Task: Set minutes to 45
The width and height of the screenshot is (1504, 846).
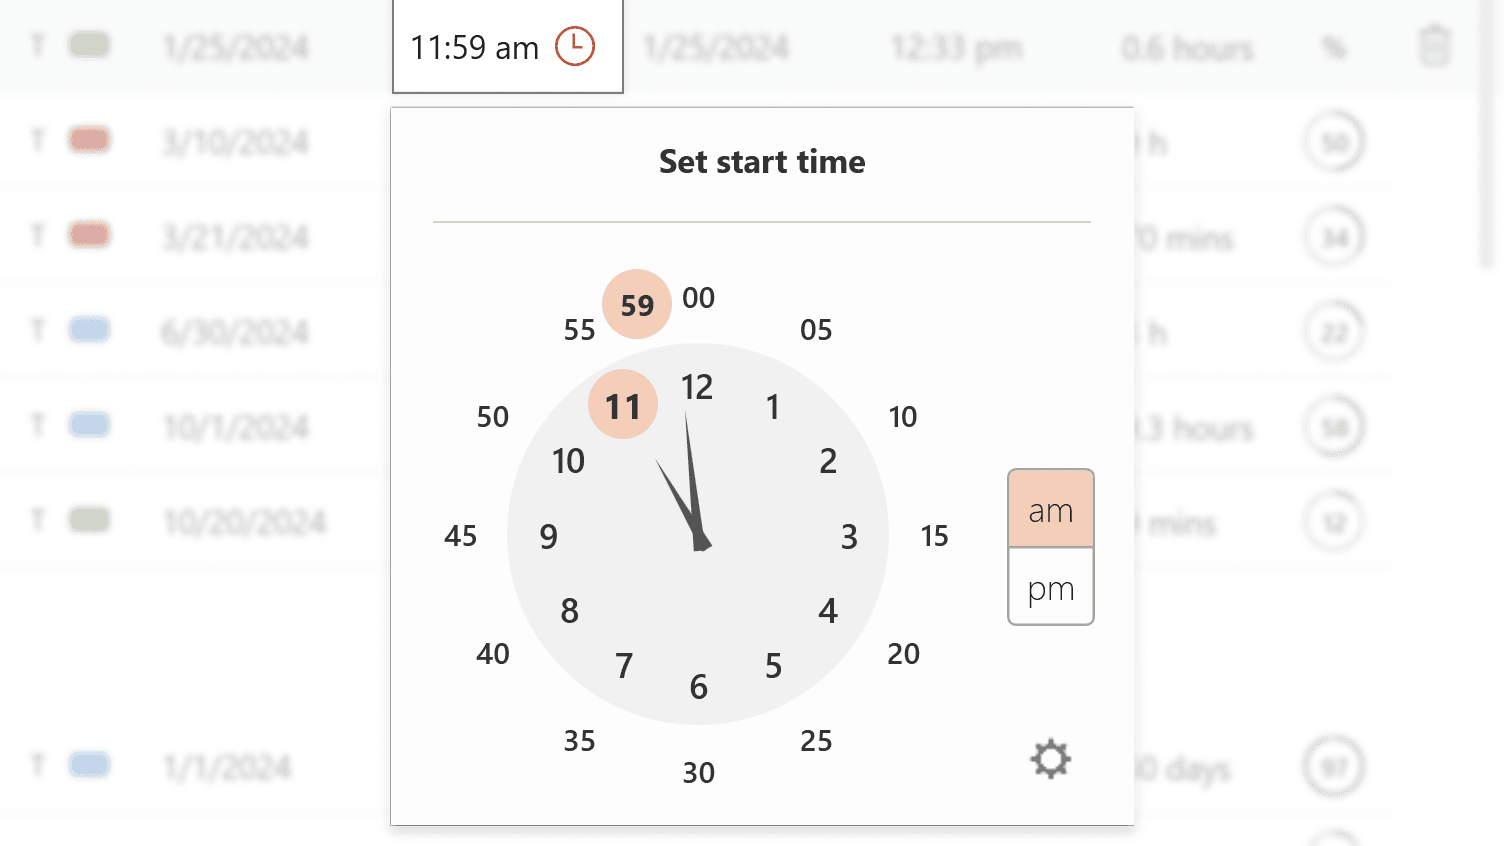Action: click(460, 537)
